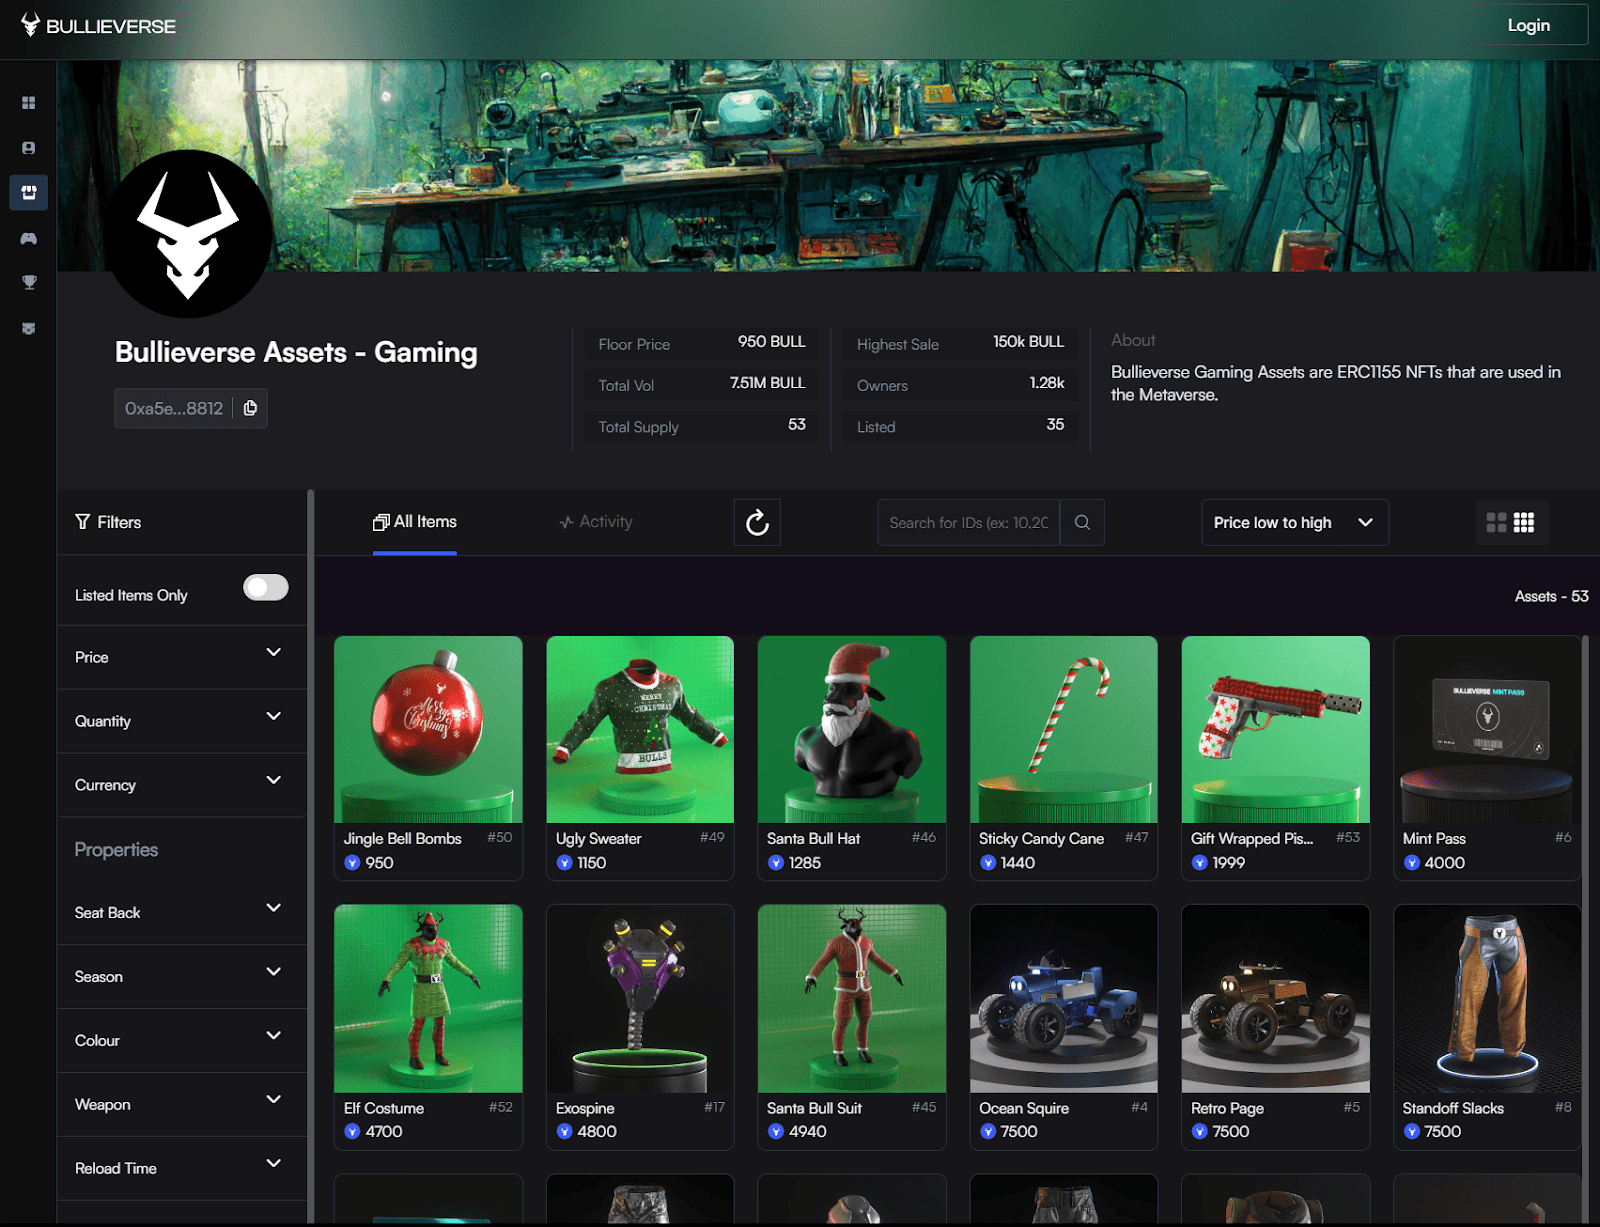Click Owners 1.28k value

(1046, 383)
